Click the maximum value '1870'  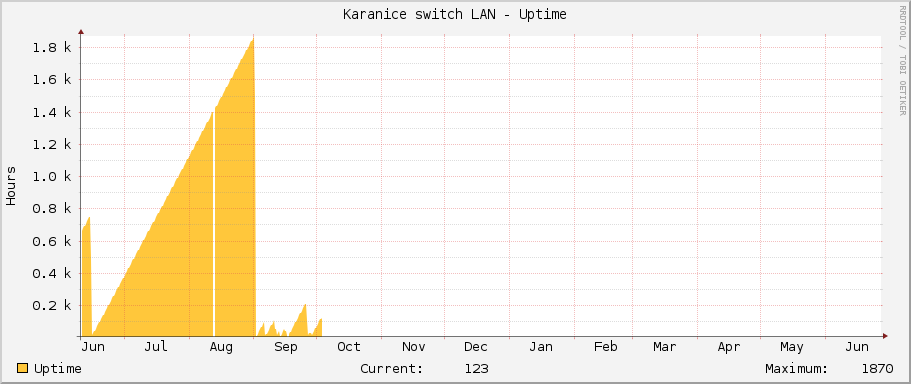point(877,369)
